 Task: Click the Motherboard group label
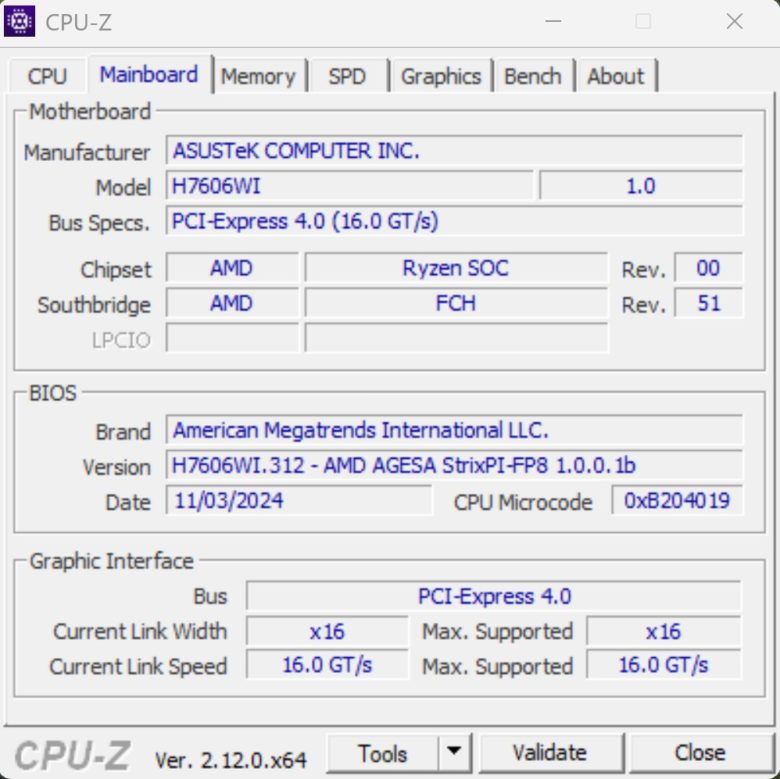[x=90, y=111]
